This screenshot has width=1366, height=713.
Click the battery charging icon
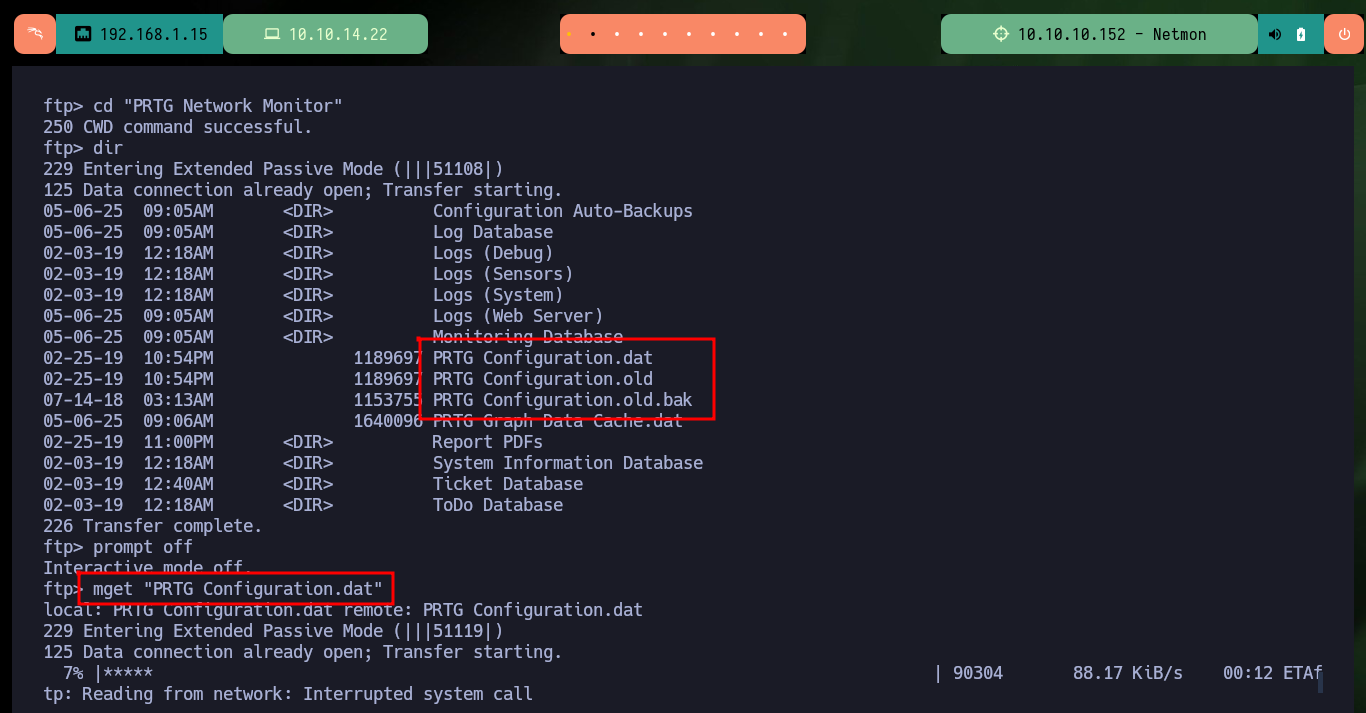[1301, 34]
